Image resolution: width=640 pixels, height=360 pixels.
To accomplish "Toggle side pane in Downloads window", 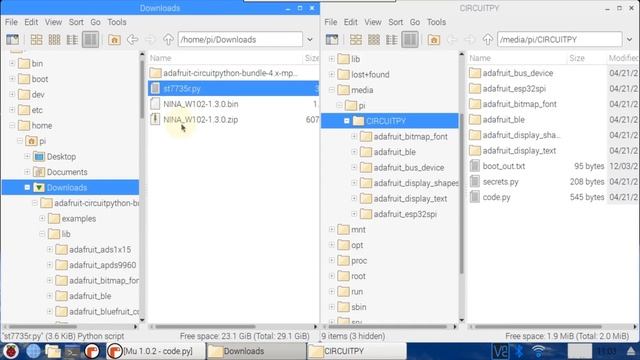I will pos(12,40).
